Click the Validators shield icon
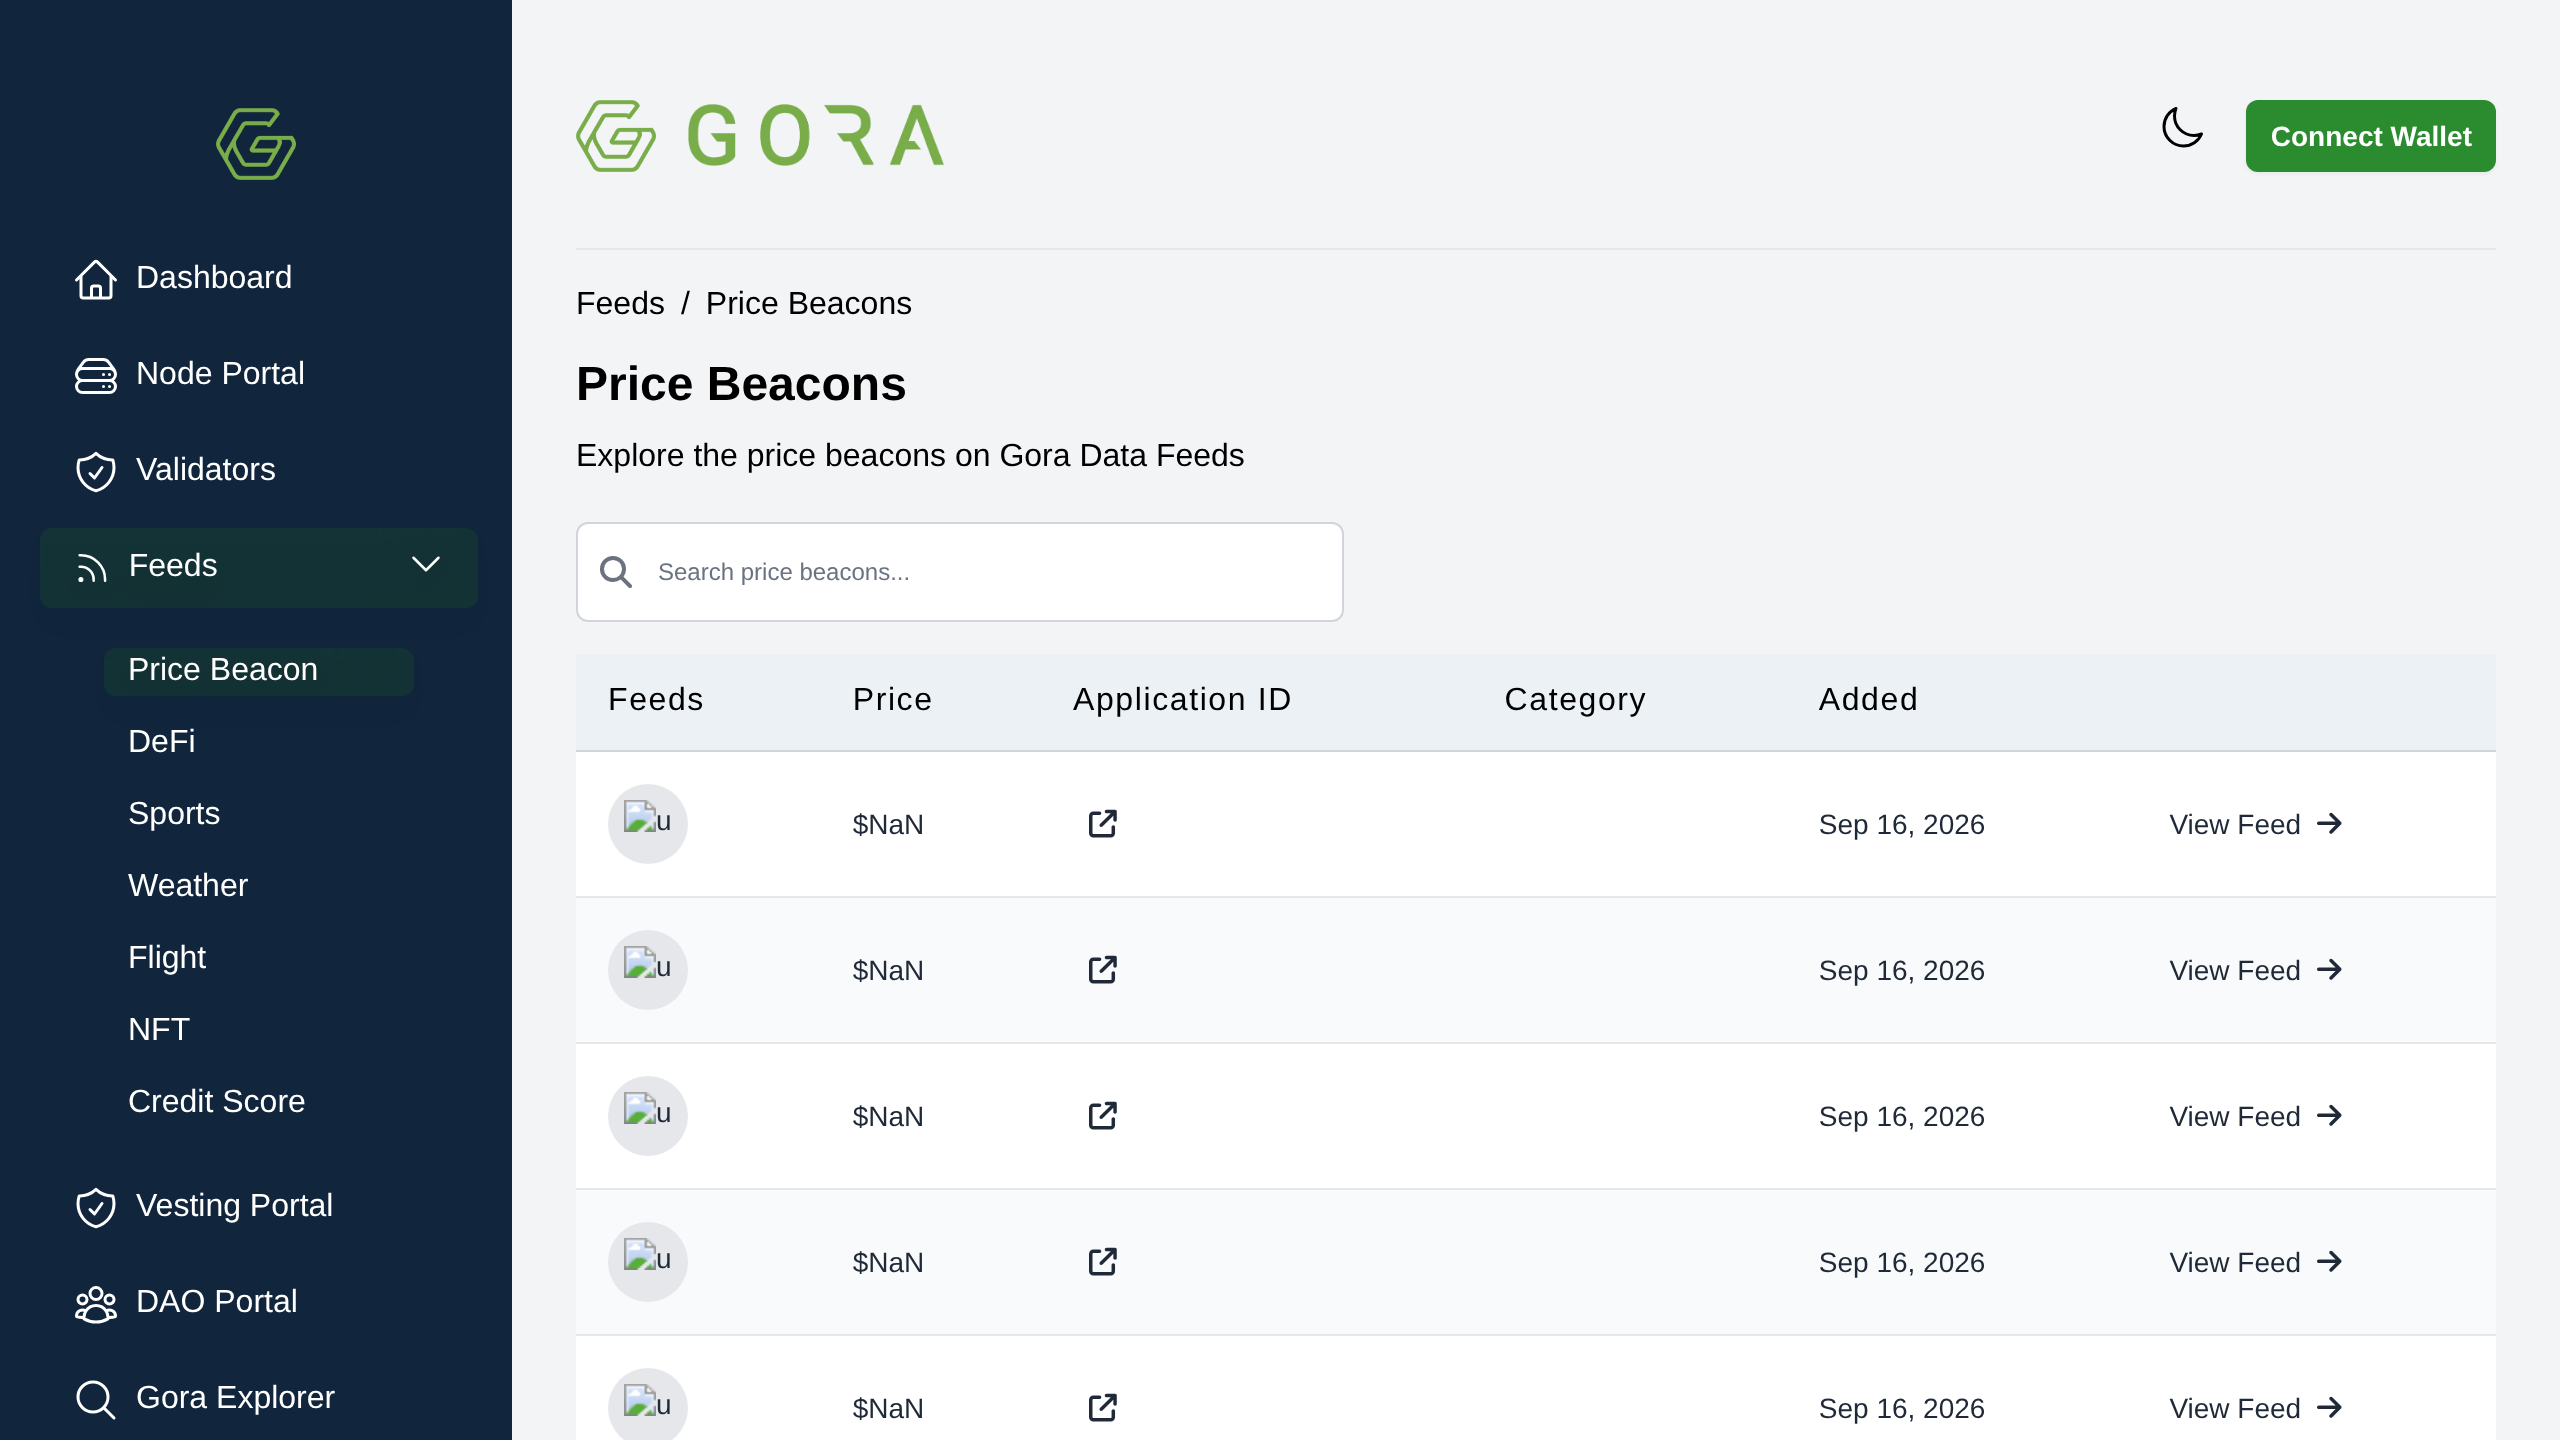Viewport: 2560px width, 1440px height. [x=96, y=471]
